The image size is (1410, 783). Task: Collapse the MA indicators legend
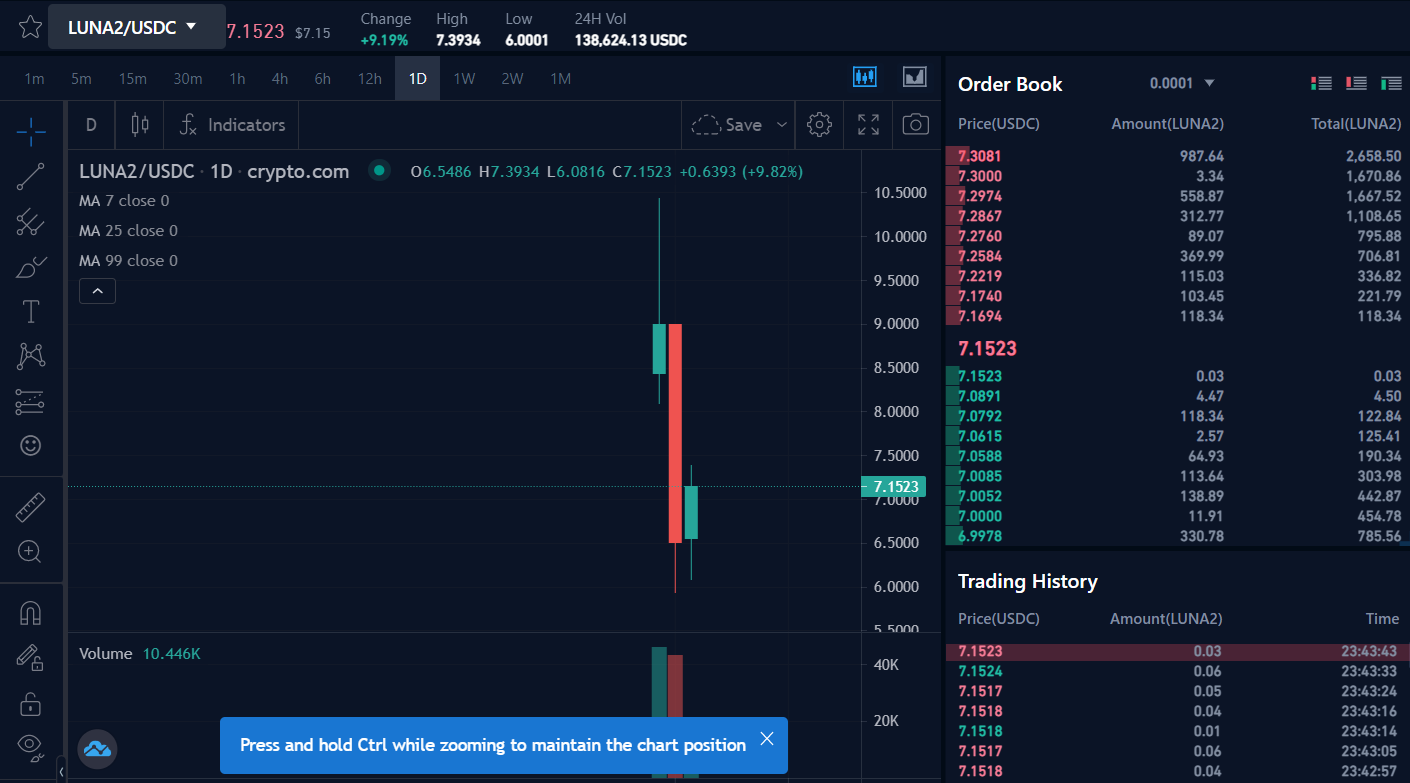pyautogui.click(x=97, y=291)
